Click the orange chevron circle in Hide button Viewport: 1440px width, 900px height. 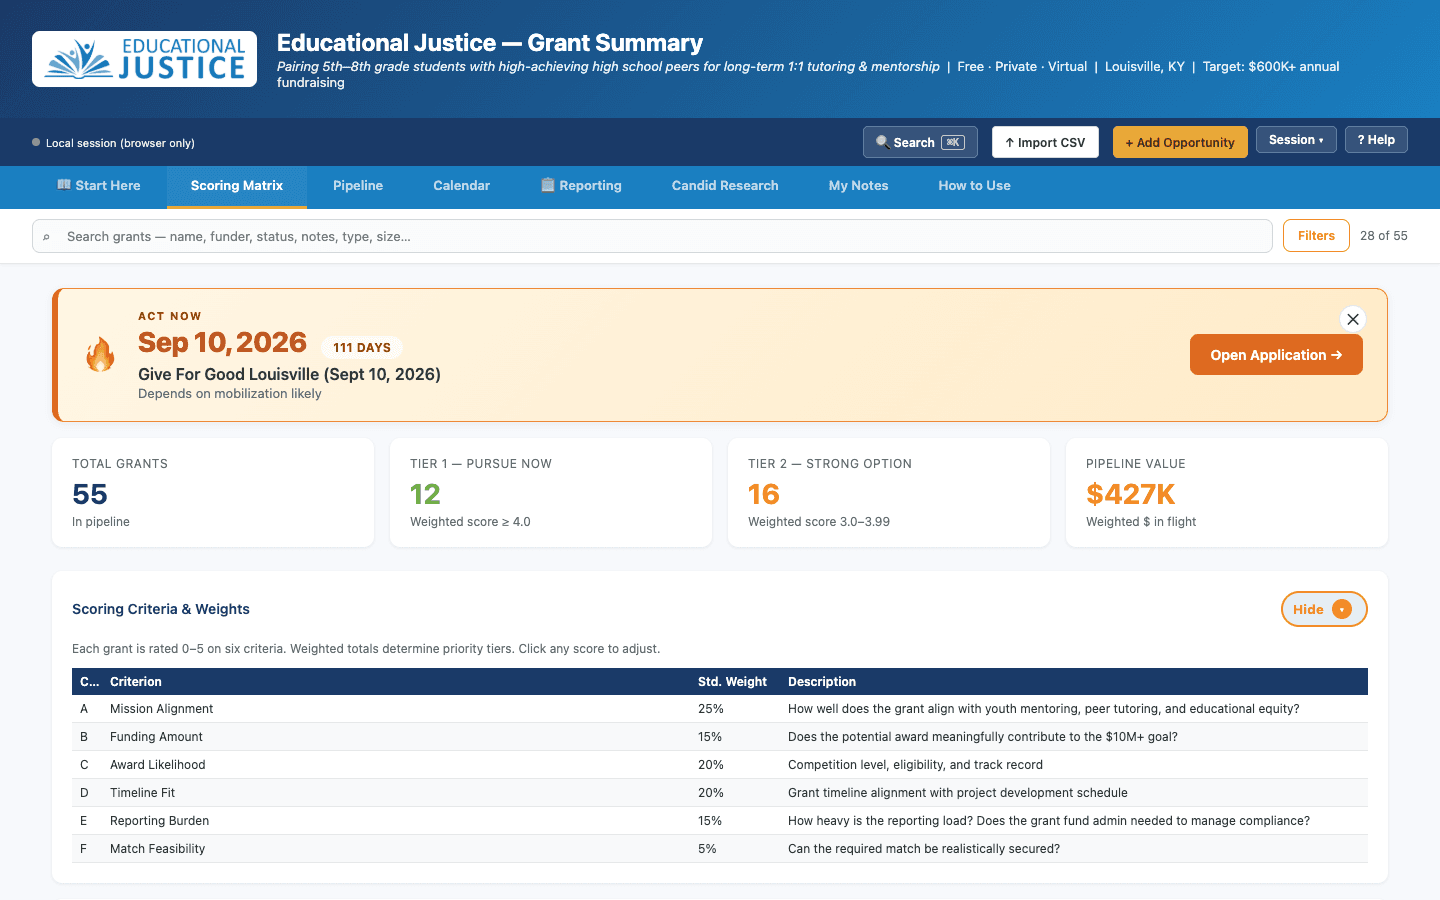1342,609
